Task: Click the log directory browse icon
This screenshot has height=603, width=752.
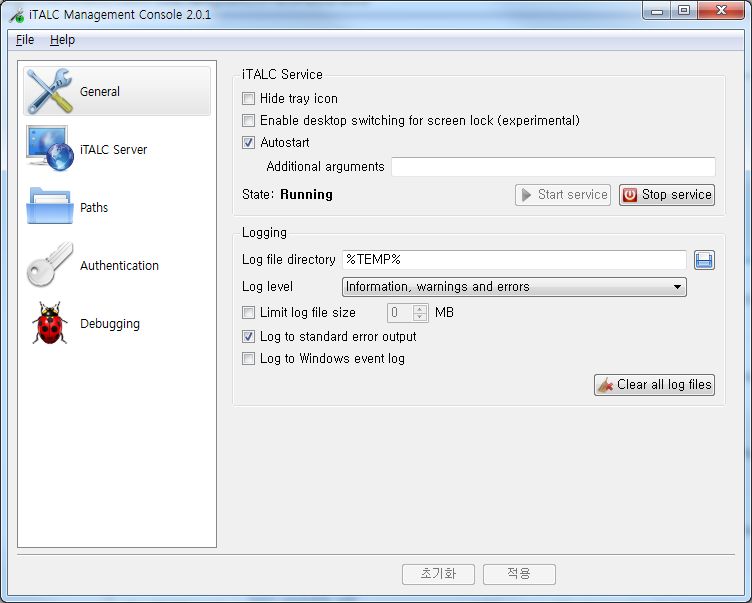Action: click(704, 260)
